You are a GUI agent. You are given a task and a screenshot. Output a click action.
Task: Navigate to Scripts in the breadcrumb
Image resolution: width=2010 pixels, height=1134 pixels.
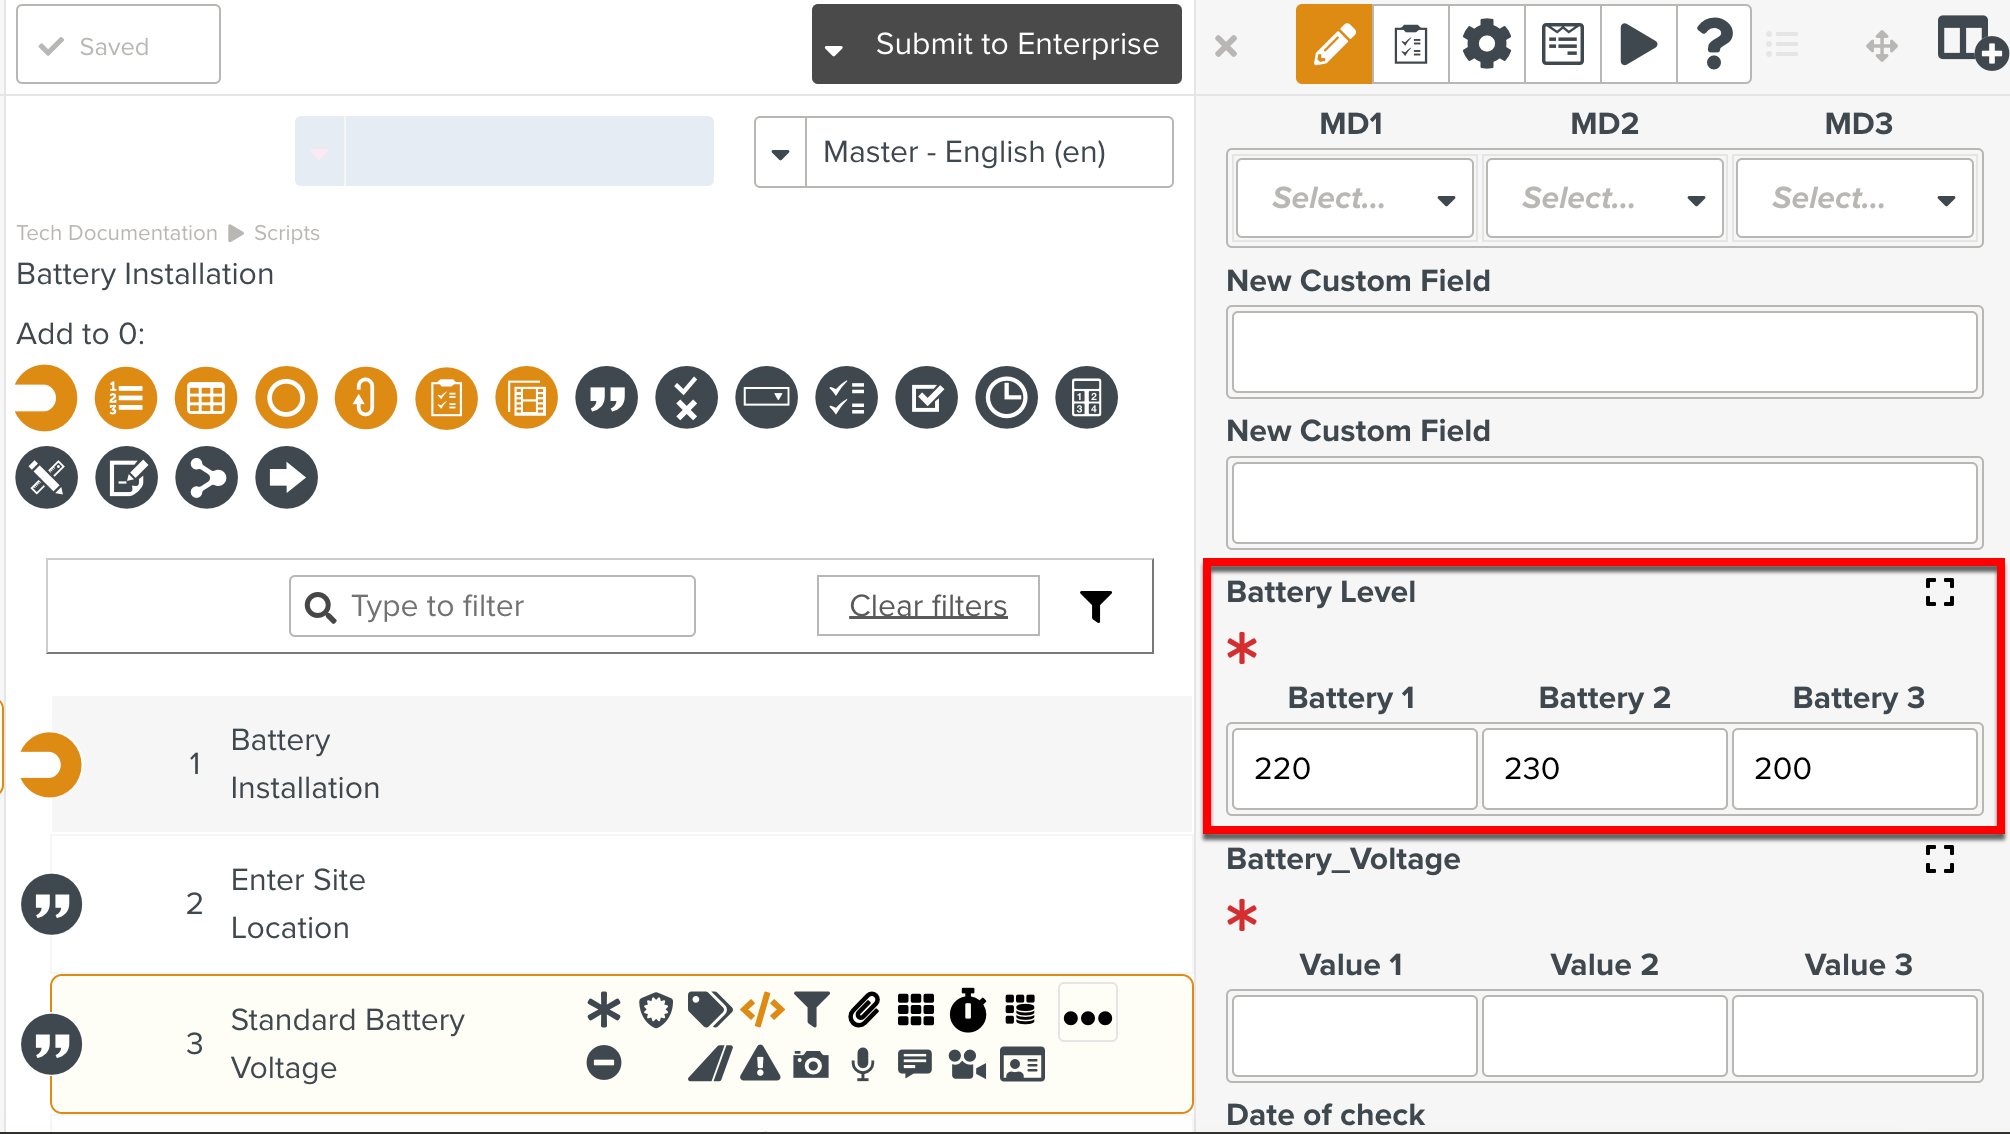coord(287,232)
